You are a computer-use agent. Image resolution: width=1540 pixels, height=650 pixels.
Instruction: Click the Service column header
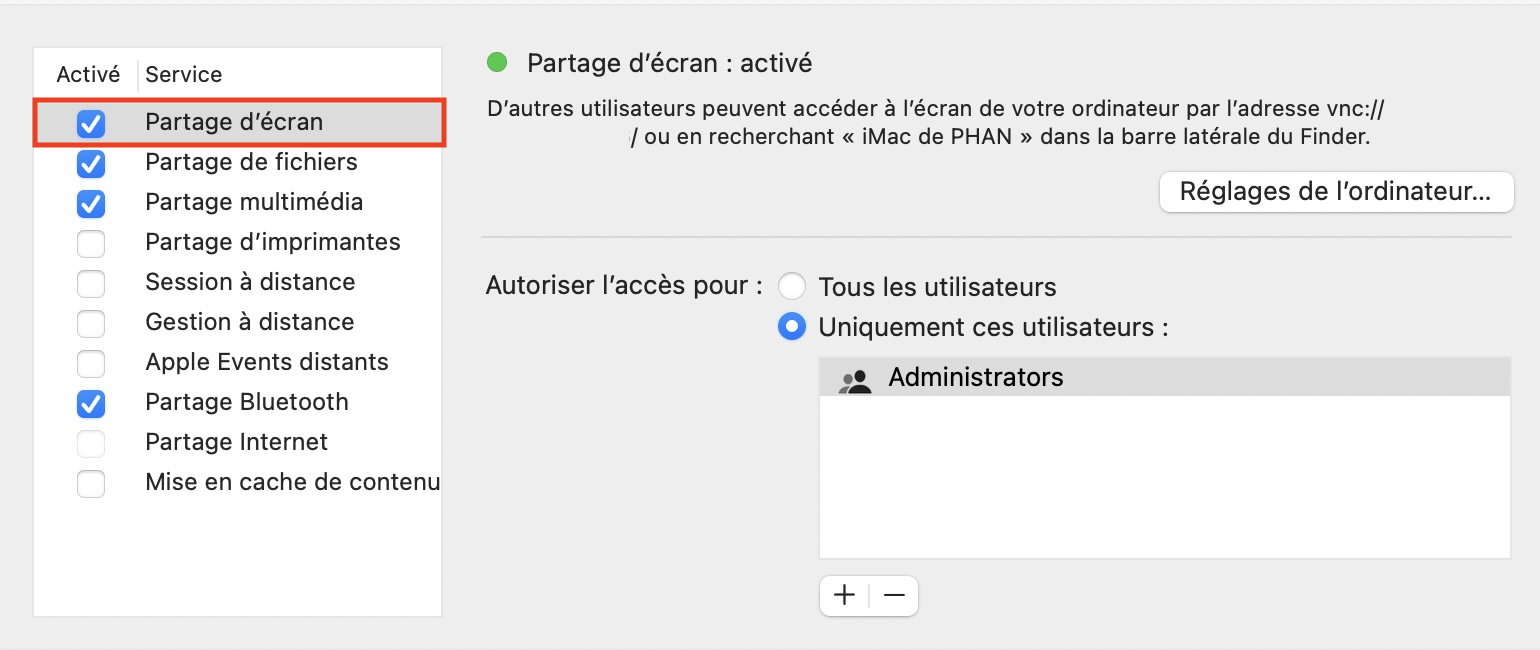tap(184, 74)
